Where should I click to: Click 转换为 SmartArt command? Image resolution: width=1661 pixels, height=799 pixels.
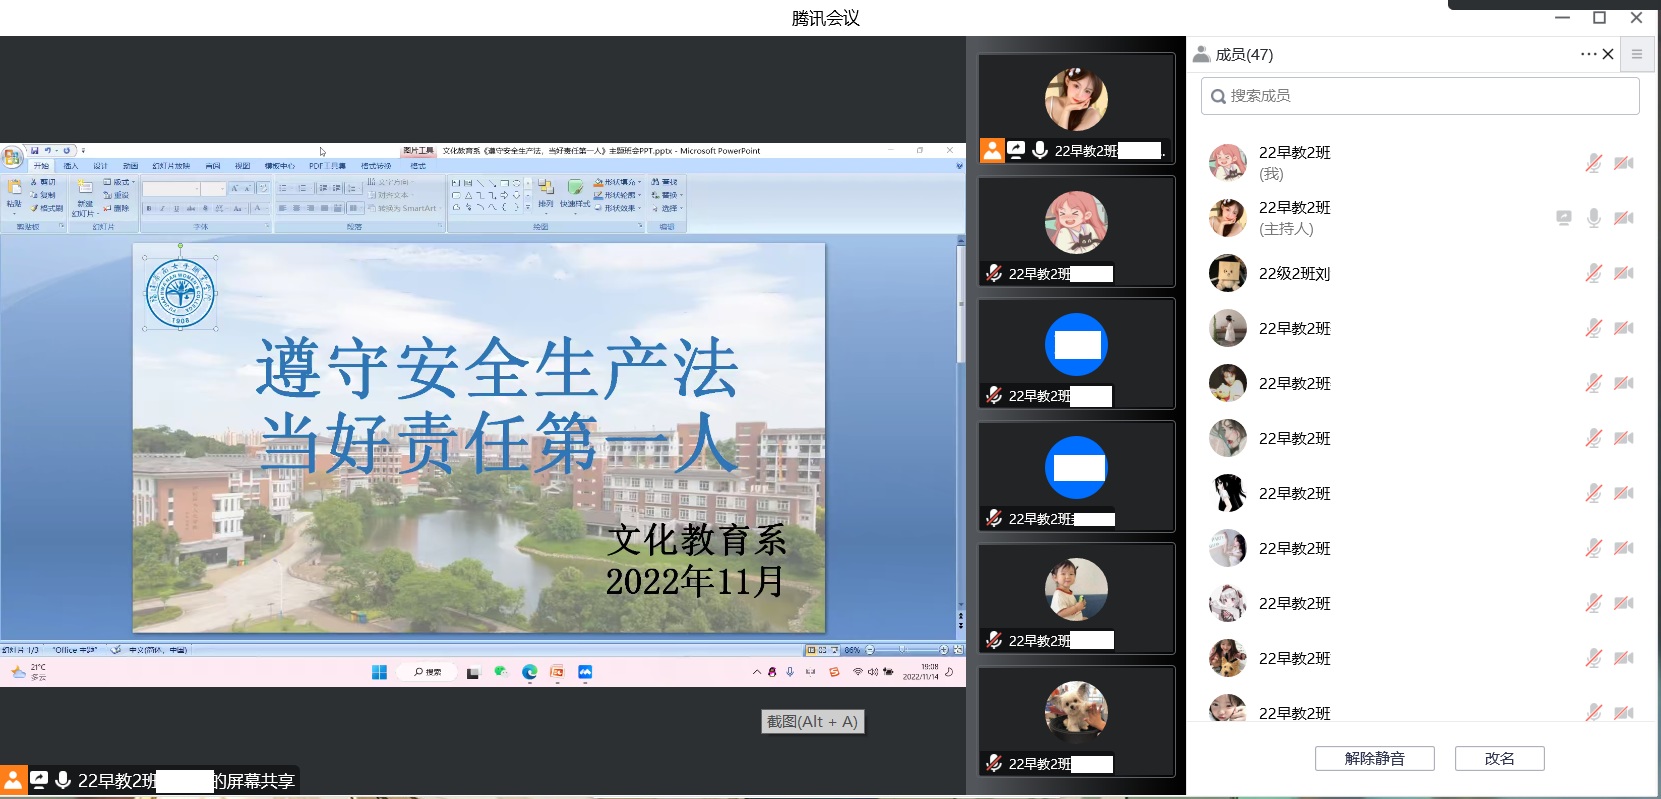coord(404,208)
